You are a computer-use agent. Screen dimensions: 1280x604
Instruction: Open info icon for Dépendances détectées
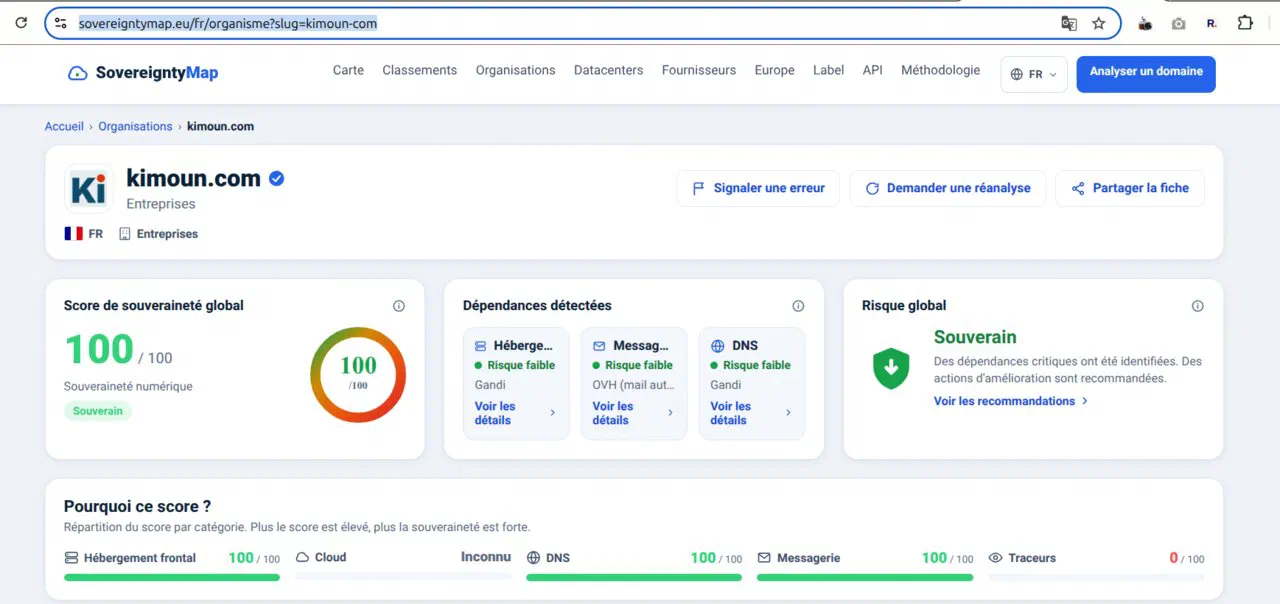point(798,306)
